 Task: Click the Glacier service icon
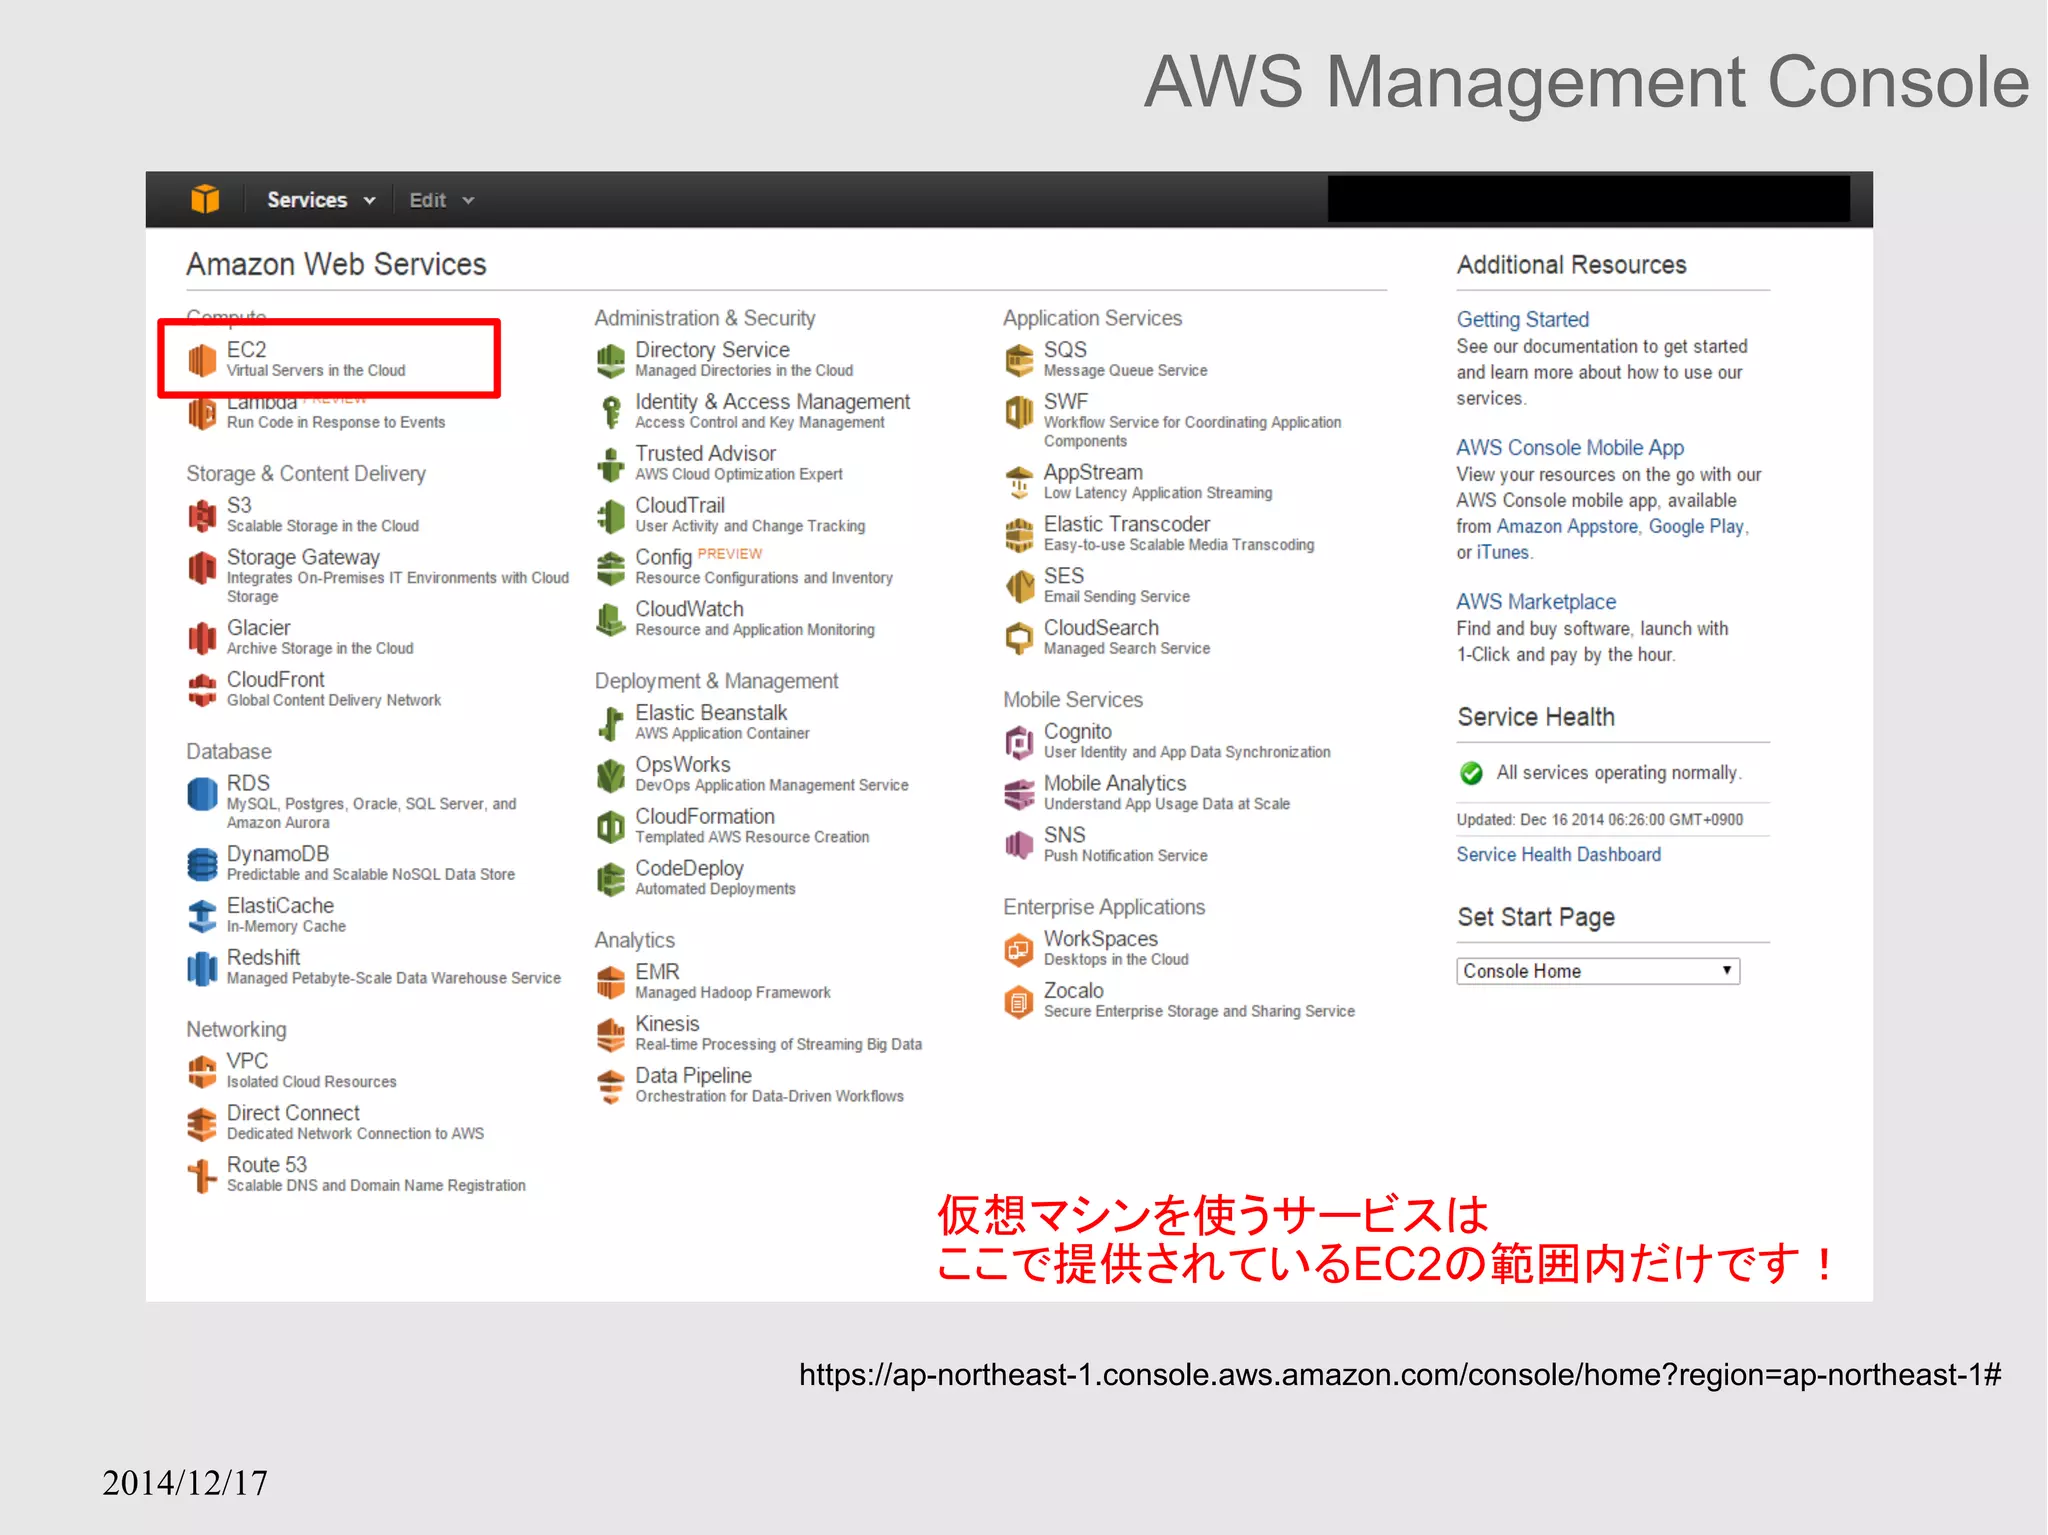202,638
